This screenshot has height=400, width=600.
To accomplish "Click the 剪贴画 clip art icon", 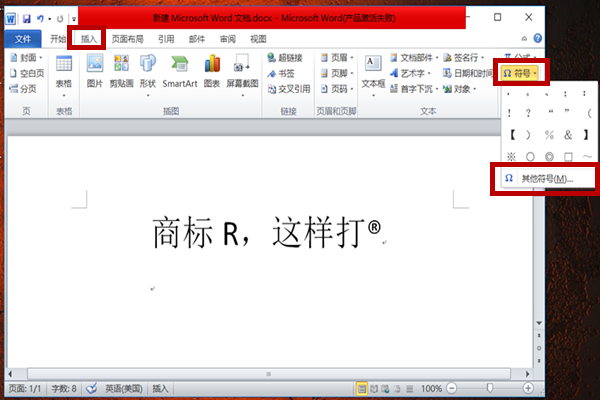I will click(121, 71).
